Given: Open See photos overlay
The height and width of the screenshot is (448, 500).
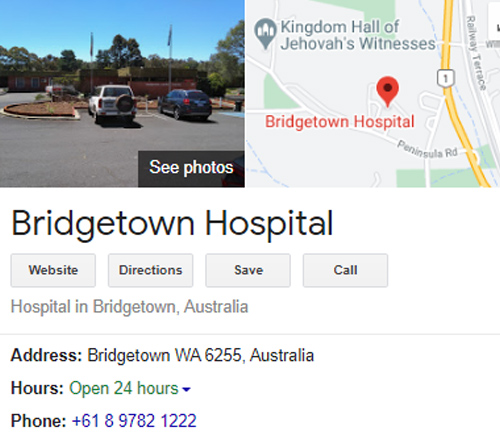Looking at the screenshot, I should pyautogui.click(x=191, y=168).
